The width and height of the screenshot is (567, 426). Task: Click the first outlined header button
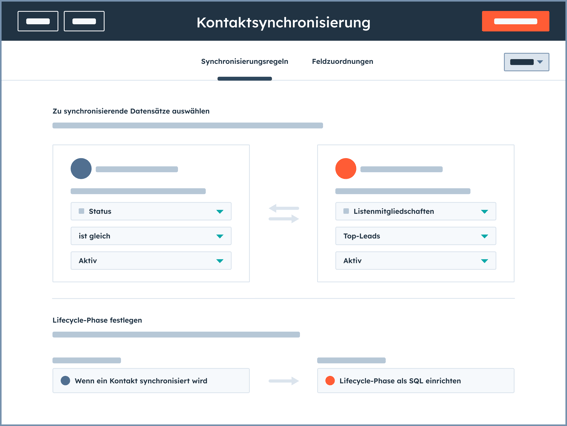point(38,21)
